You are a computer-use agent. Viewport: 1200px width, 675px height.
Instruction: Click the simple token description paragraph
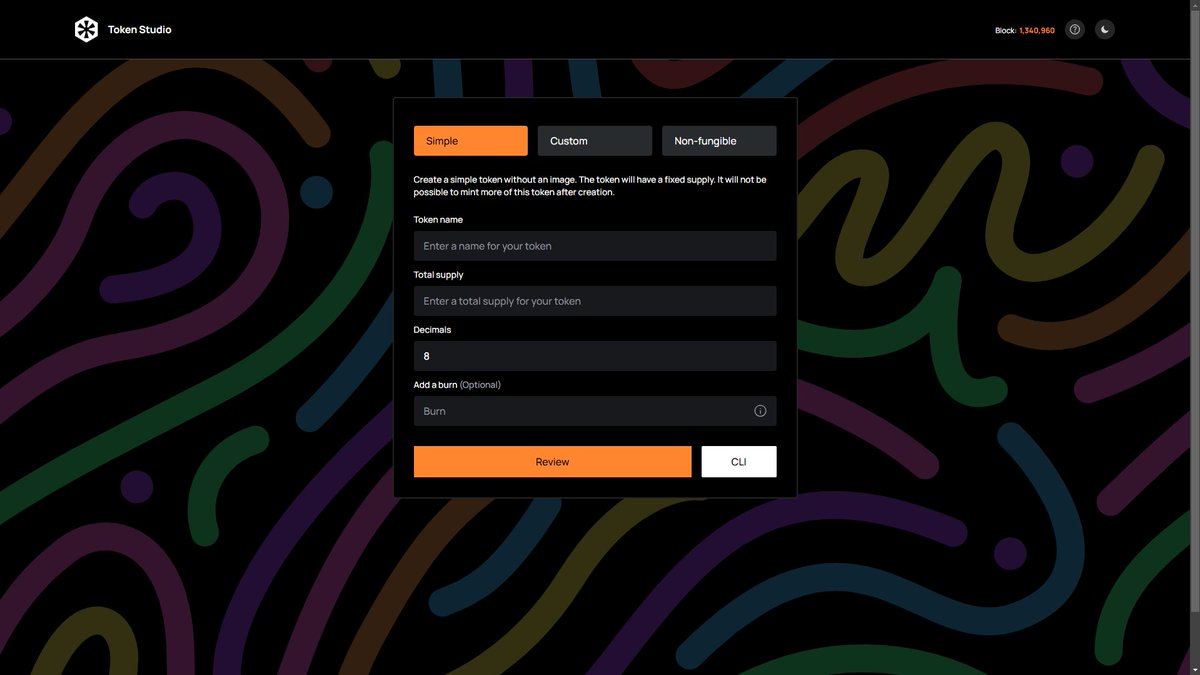coord(590,186)
